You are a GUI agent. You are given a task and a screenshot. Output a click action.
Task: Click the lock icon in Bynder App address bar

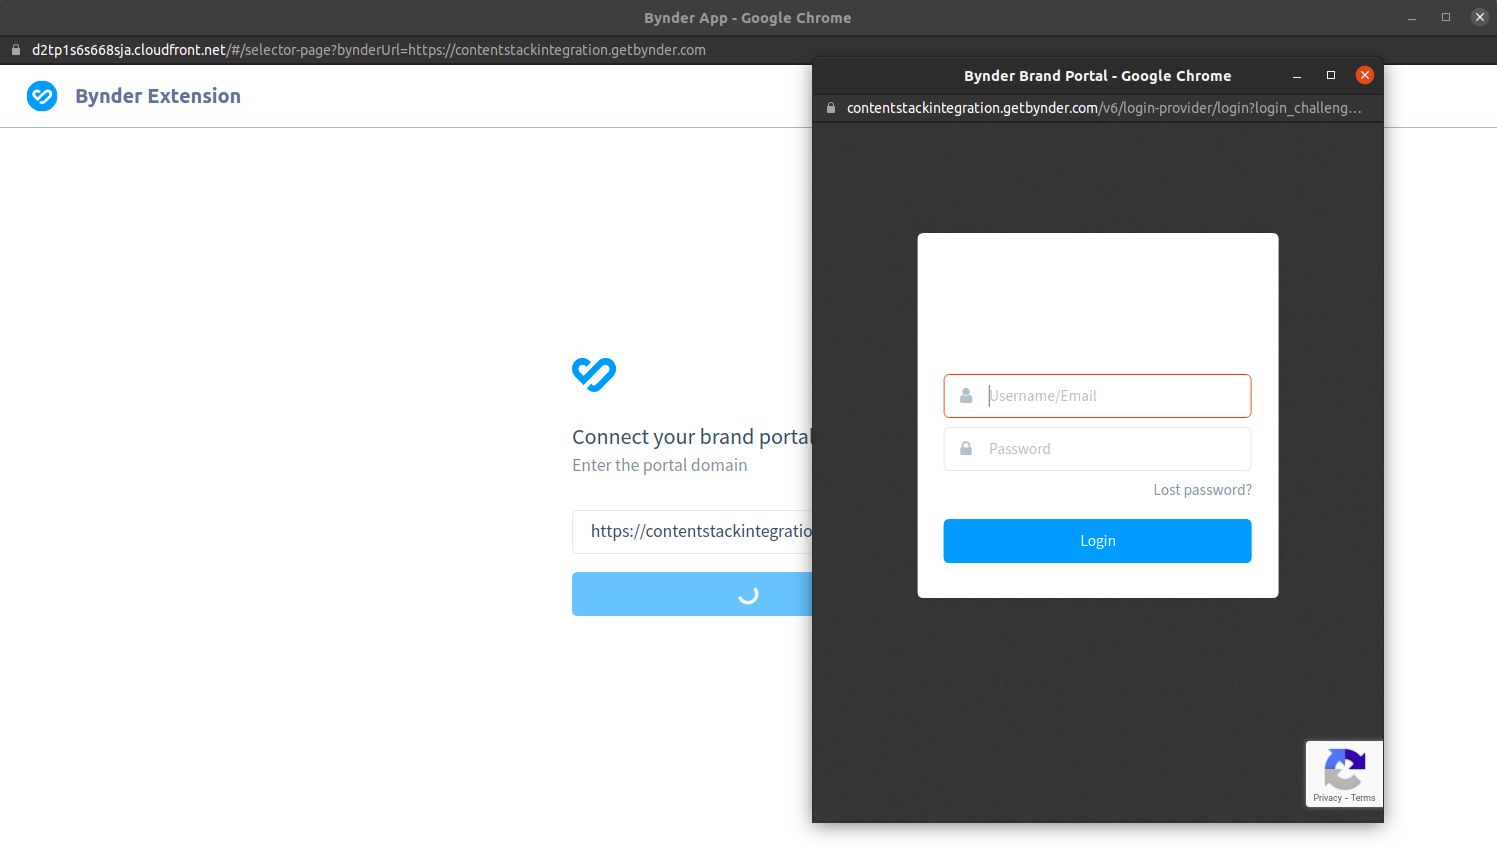point(16,50)
